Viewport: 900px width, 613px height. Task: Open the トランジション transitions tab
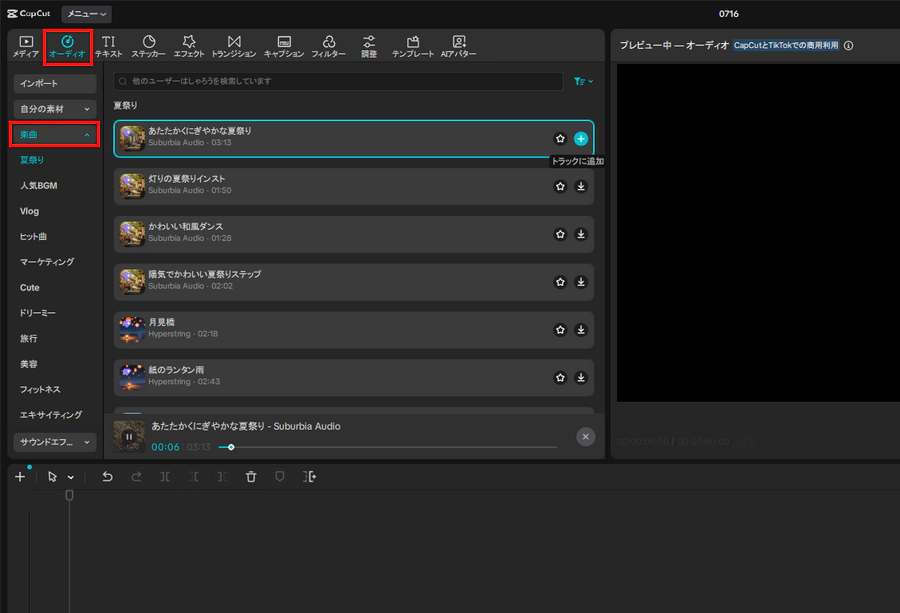(234, 46)
